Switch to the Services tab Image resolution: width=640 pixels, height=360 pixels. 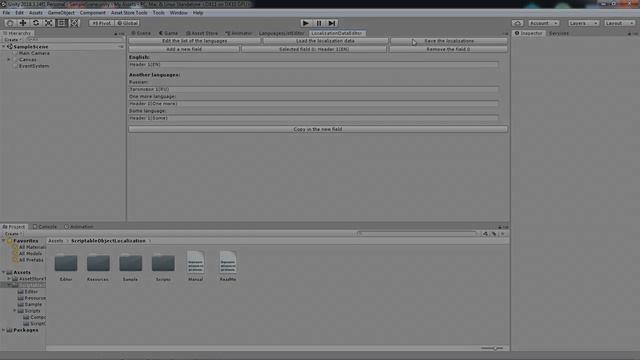(x=559, y=33)
